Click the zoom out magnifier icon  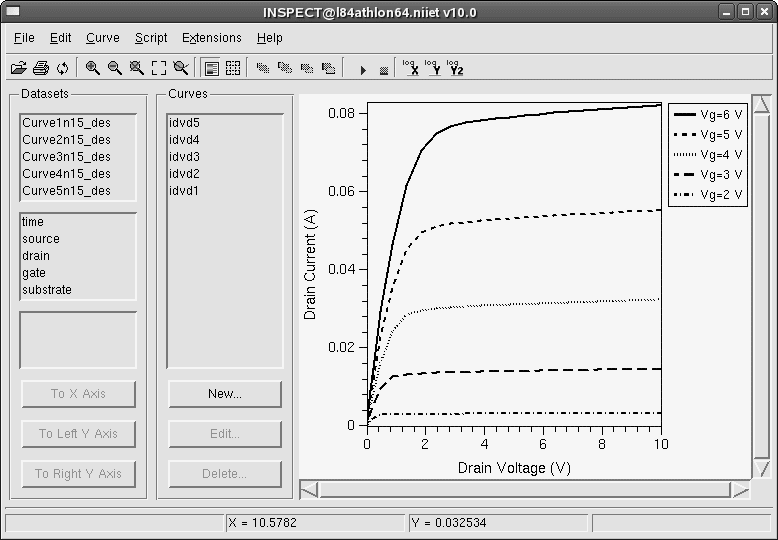click(114, 68)
